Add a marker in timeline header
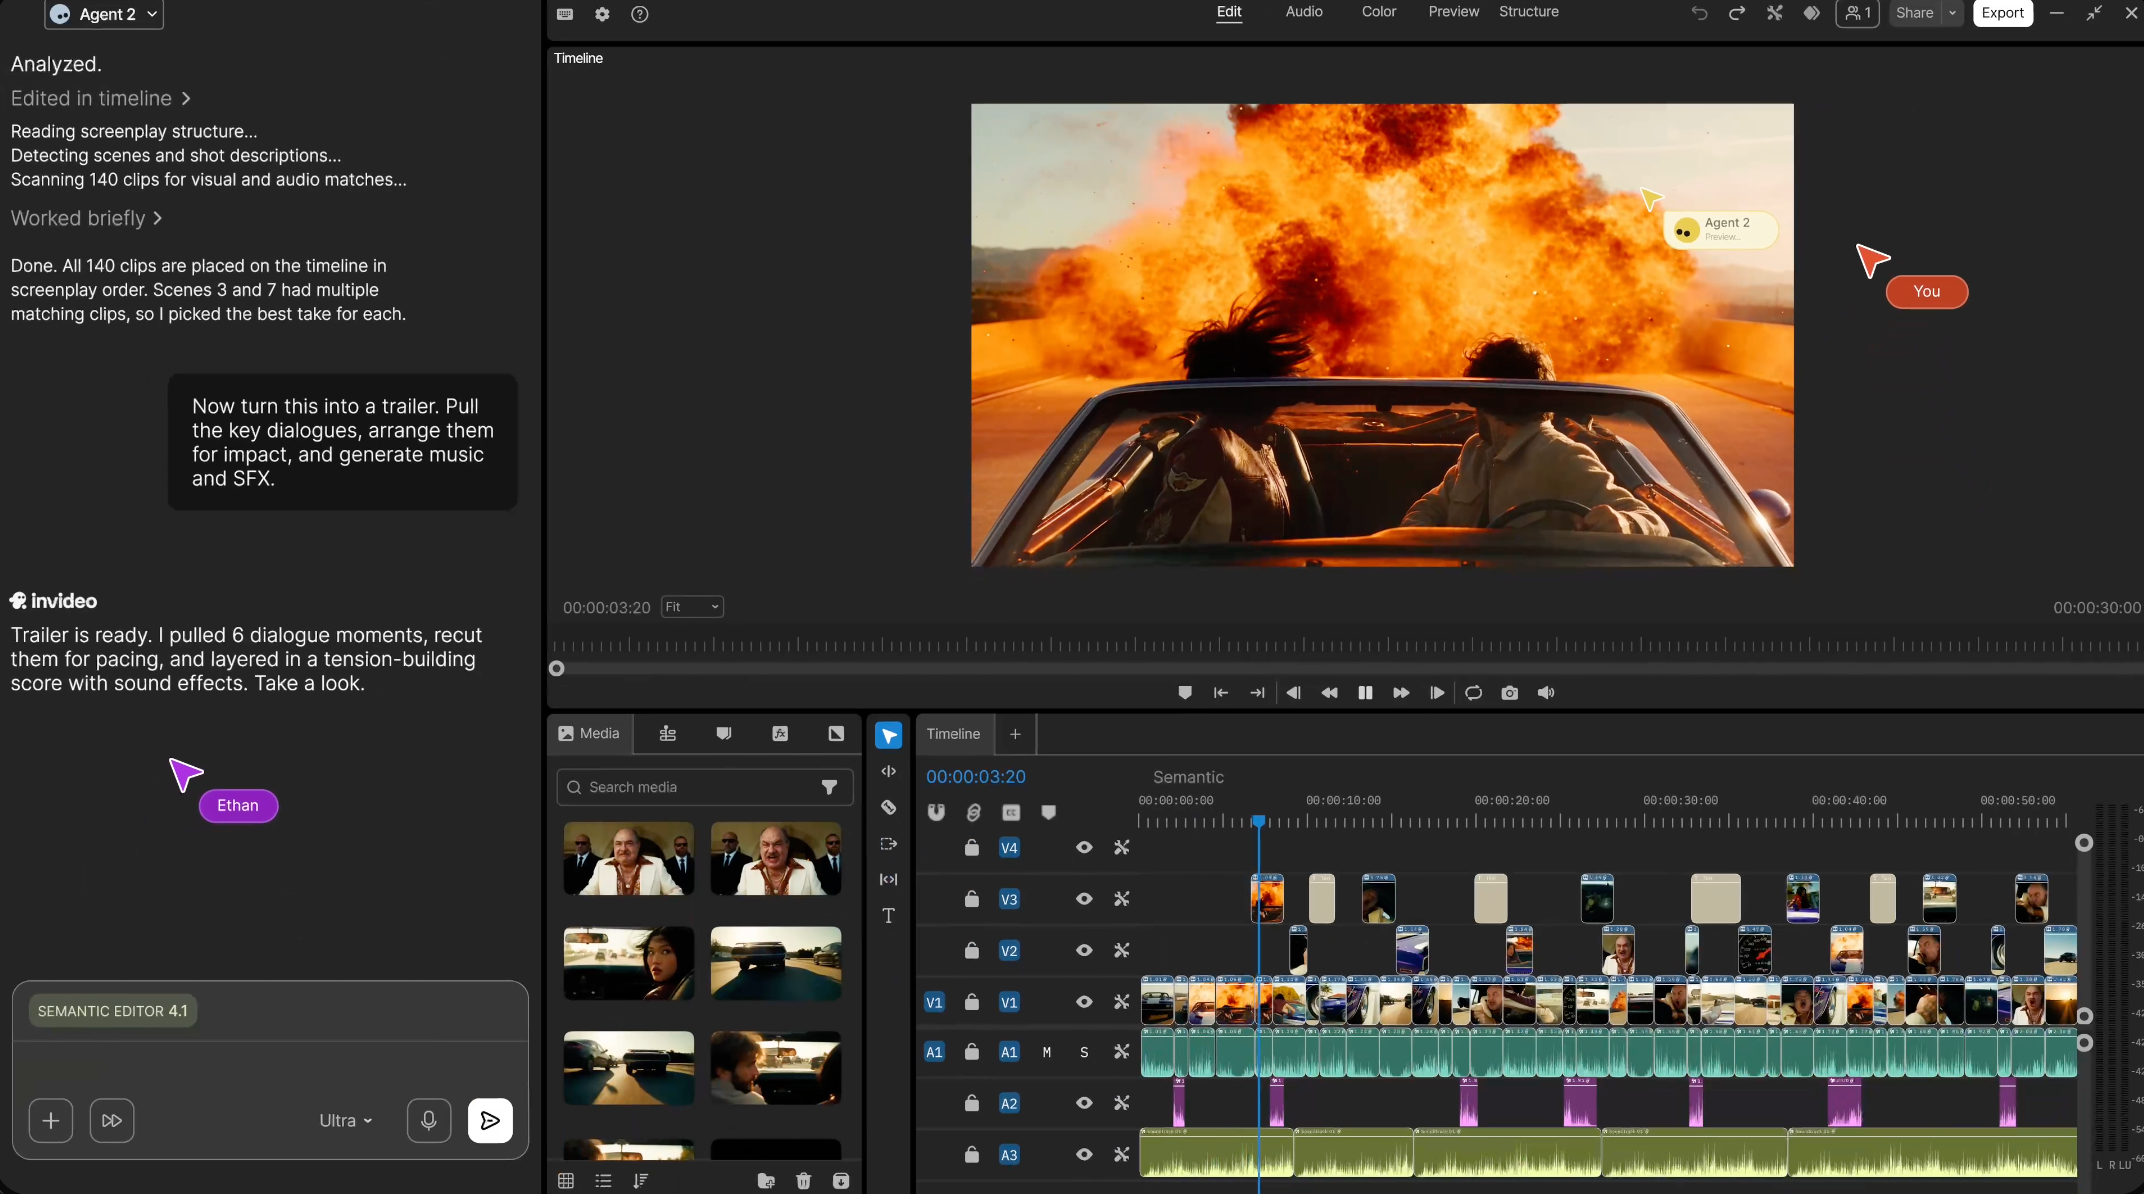Screen dimensions: 2144x1194 tap(1048, 813)
